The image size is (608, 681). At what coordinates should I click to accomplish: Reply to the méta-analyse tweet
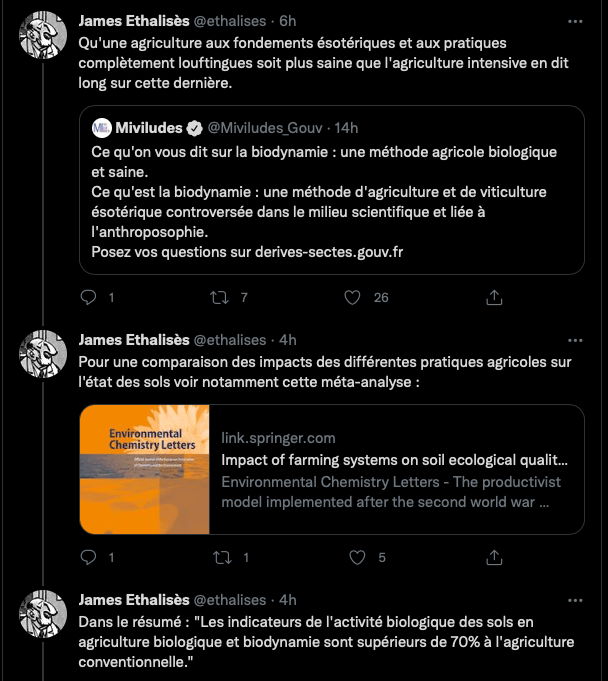88,557
